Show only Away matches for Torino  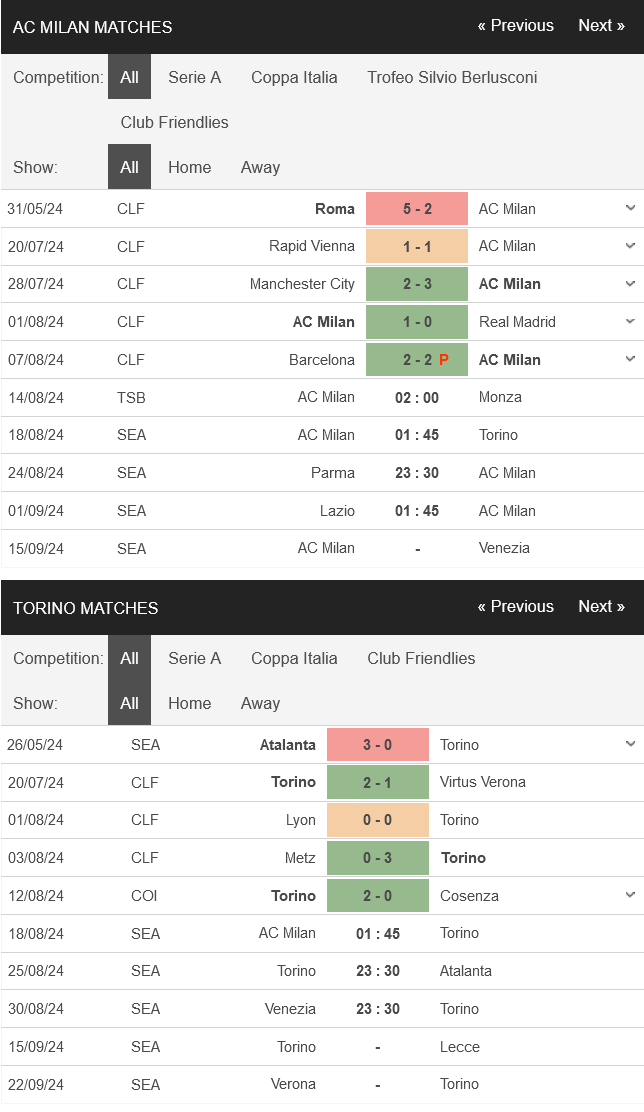coord(260,704)
